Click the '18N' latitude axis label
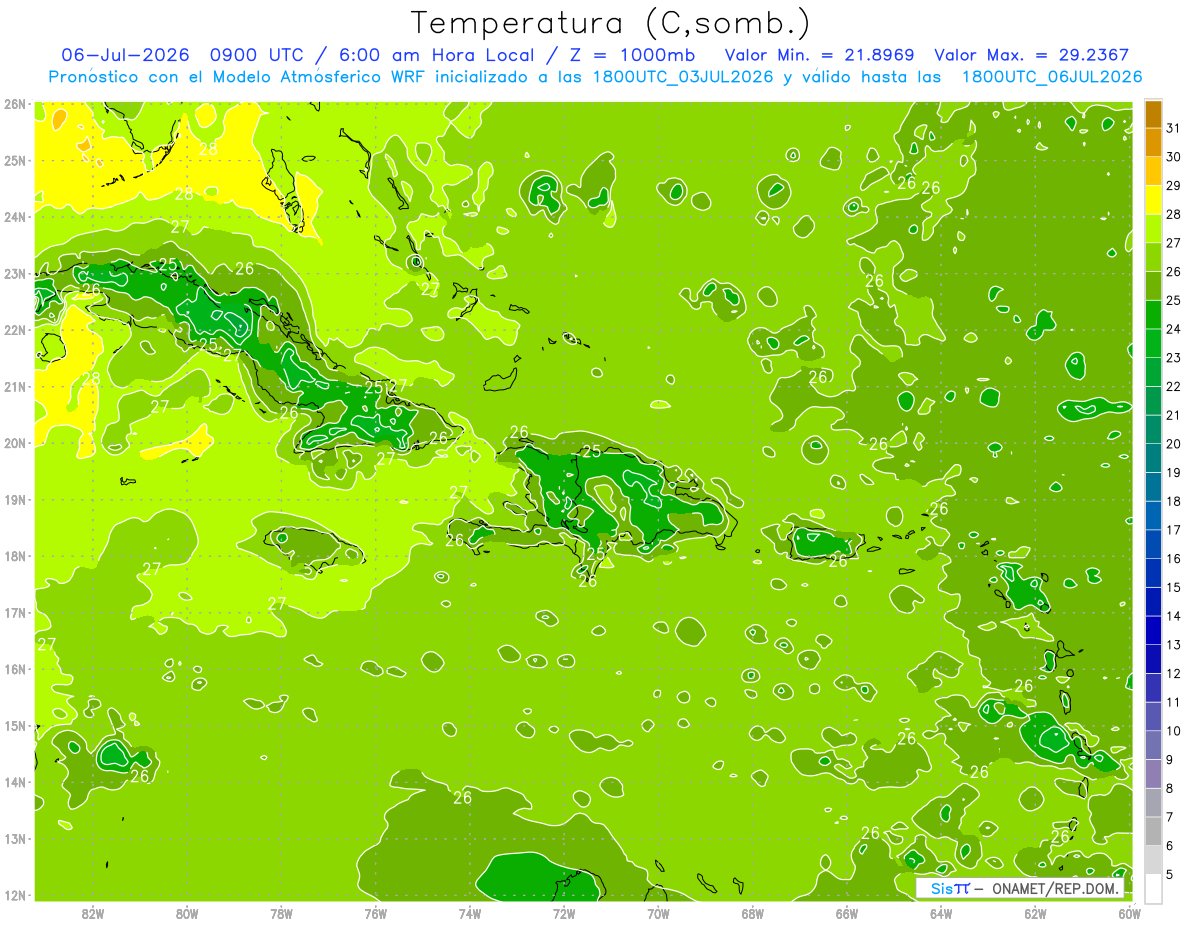 [14, 556]
